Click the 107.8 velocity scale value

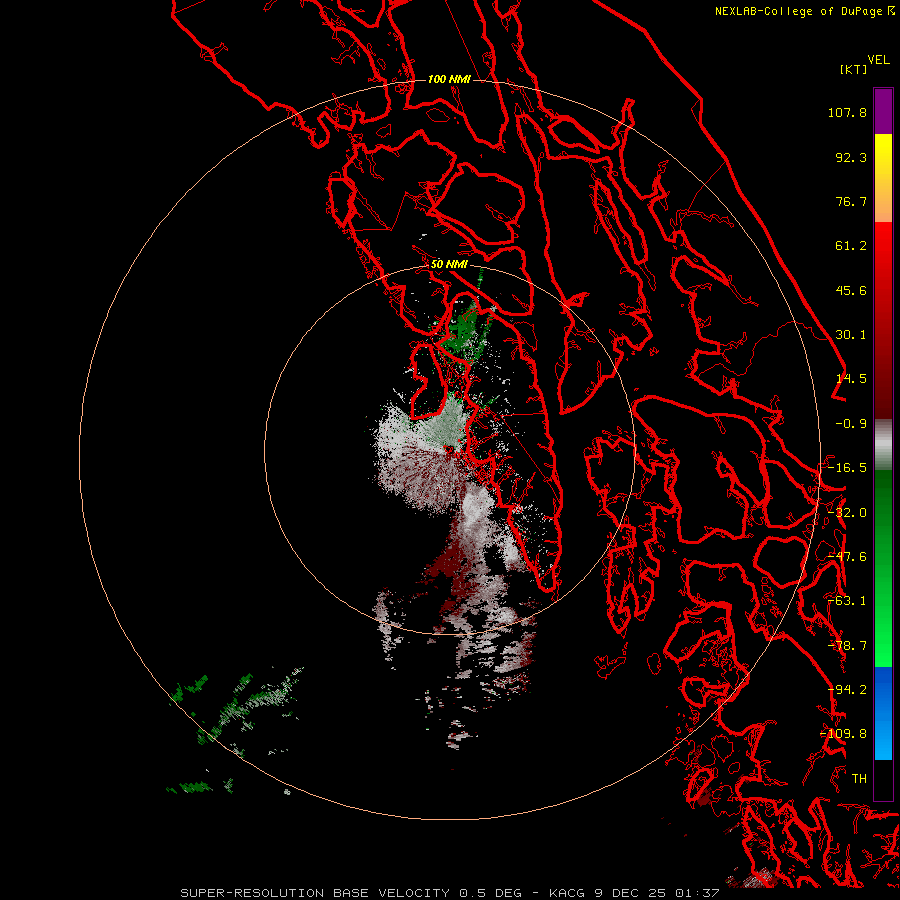[x=847, y=112]
